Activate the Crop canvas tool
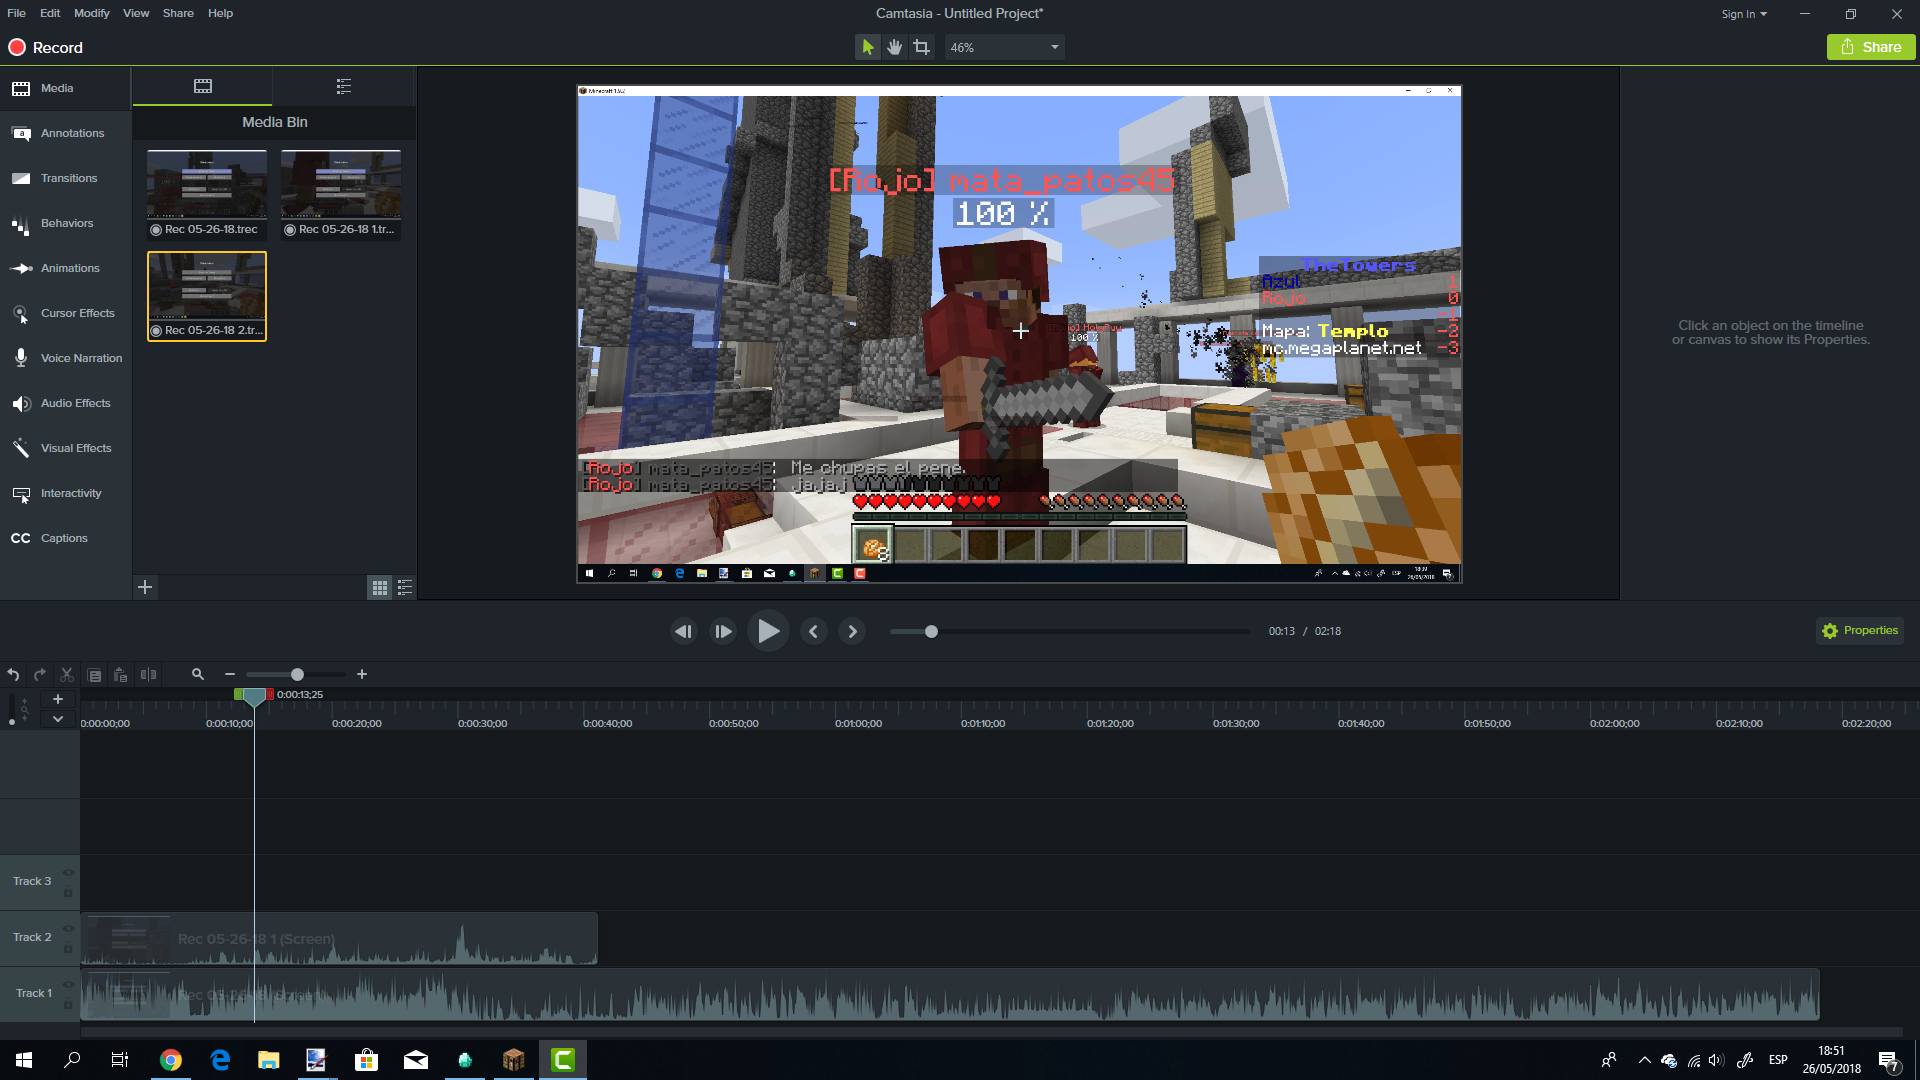The width and height of the screenshot is (1920, 1080). click(921, 47)
